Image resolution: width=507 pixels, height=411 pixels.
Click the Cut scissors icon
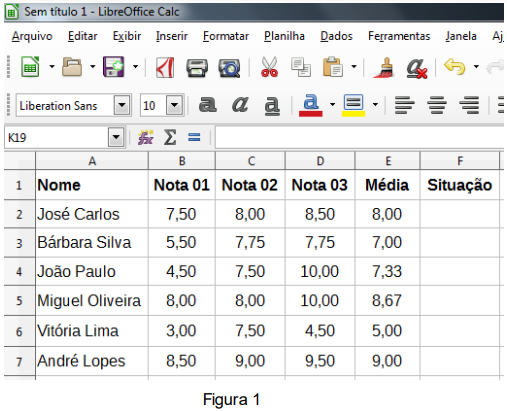click(269, 67)
